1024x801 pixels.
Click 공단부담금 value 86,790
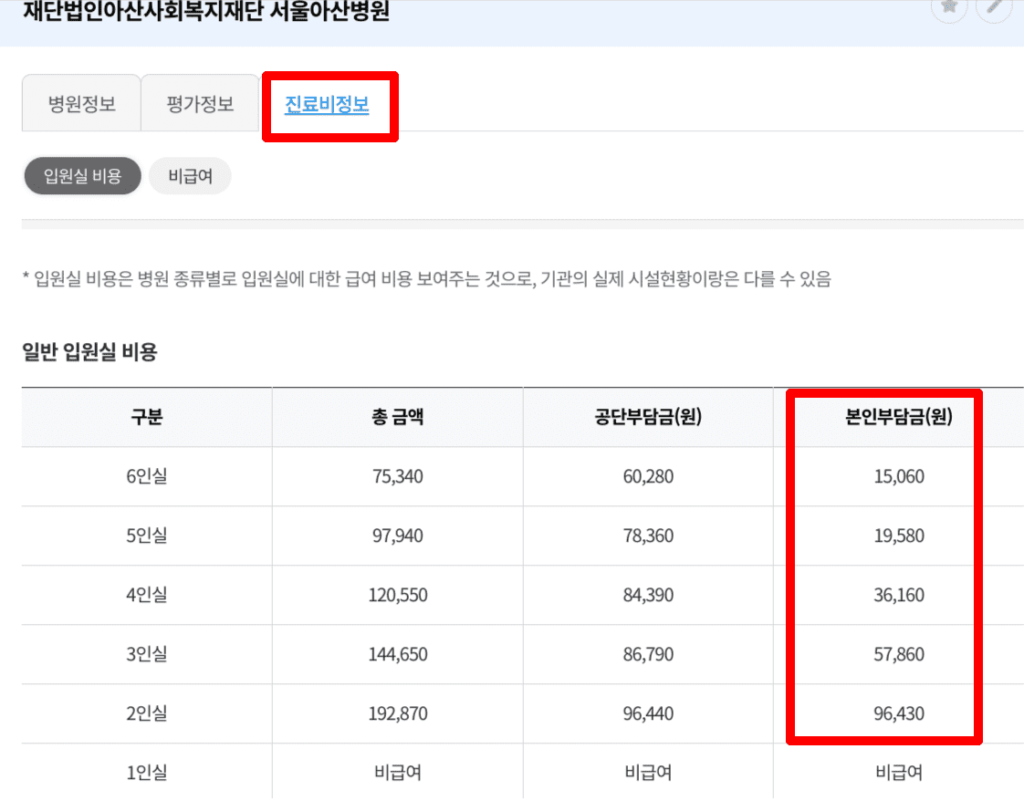point(648,655)
